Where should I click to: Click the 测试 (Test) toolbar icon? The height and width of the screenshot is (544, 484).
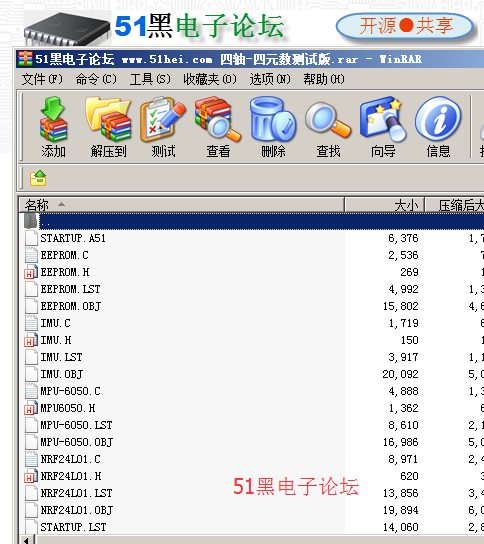[163, 119]
